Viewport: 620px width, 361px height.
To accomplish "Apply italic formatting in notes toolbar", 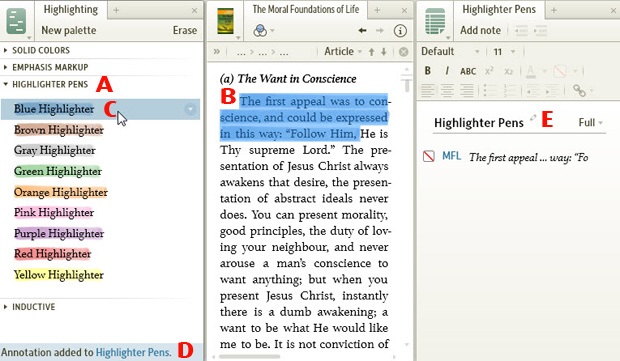I will [447, 71].
